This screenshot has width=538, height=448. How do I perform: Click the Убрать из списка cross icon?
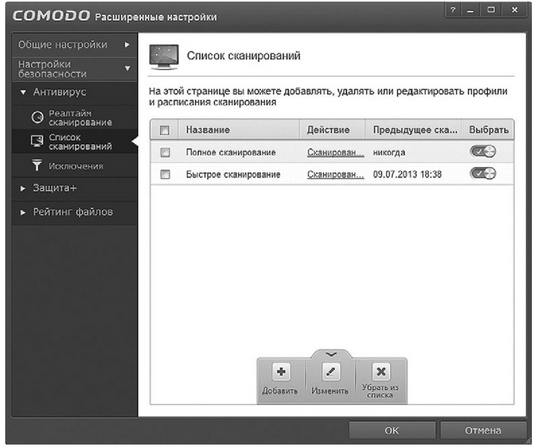(381, 372)
